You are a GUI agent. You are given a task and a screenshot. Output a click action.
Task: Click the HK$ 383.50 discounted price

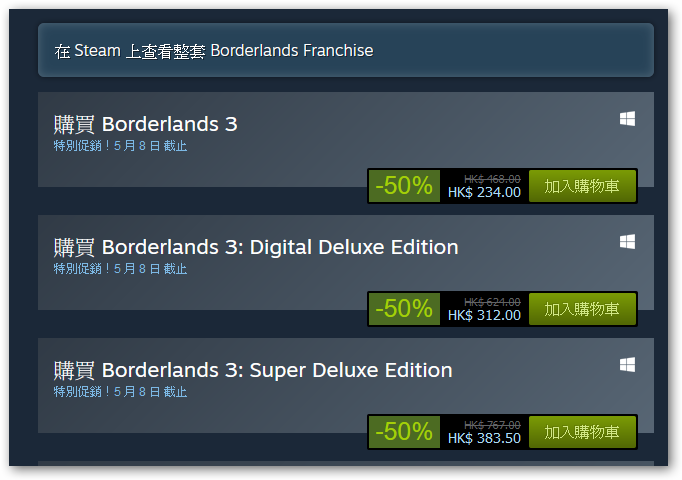coord(484,438)
